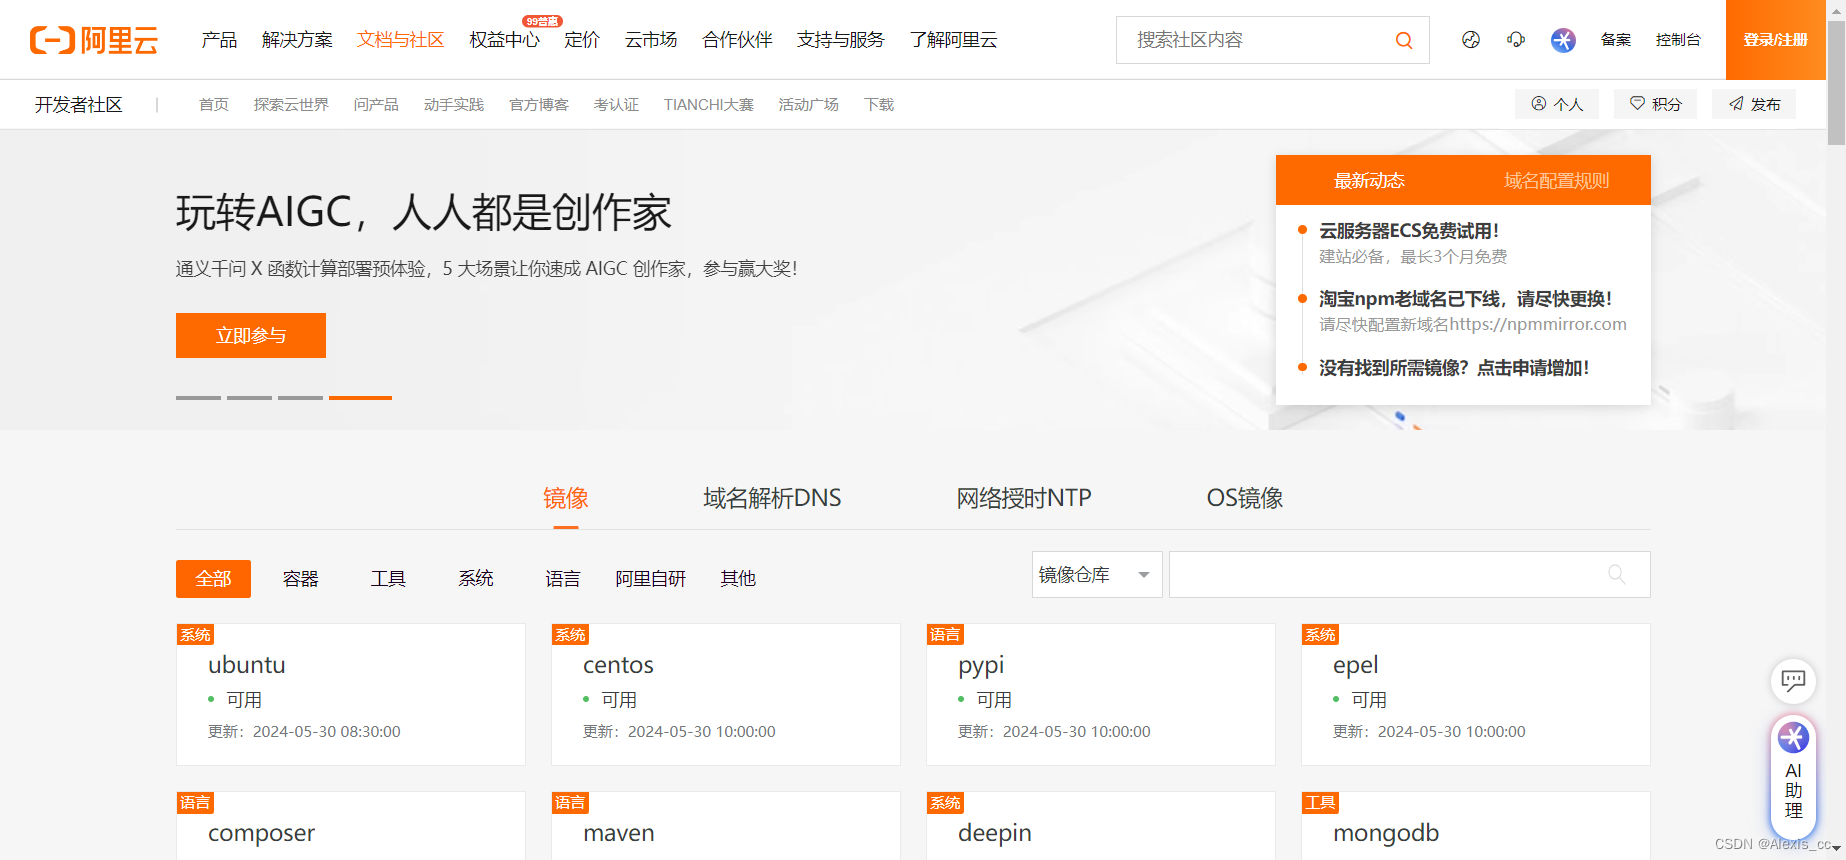Switch to the 镜像 tab
The image size is (1846, 860).
coord(566,498)
